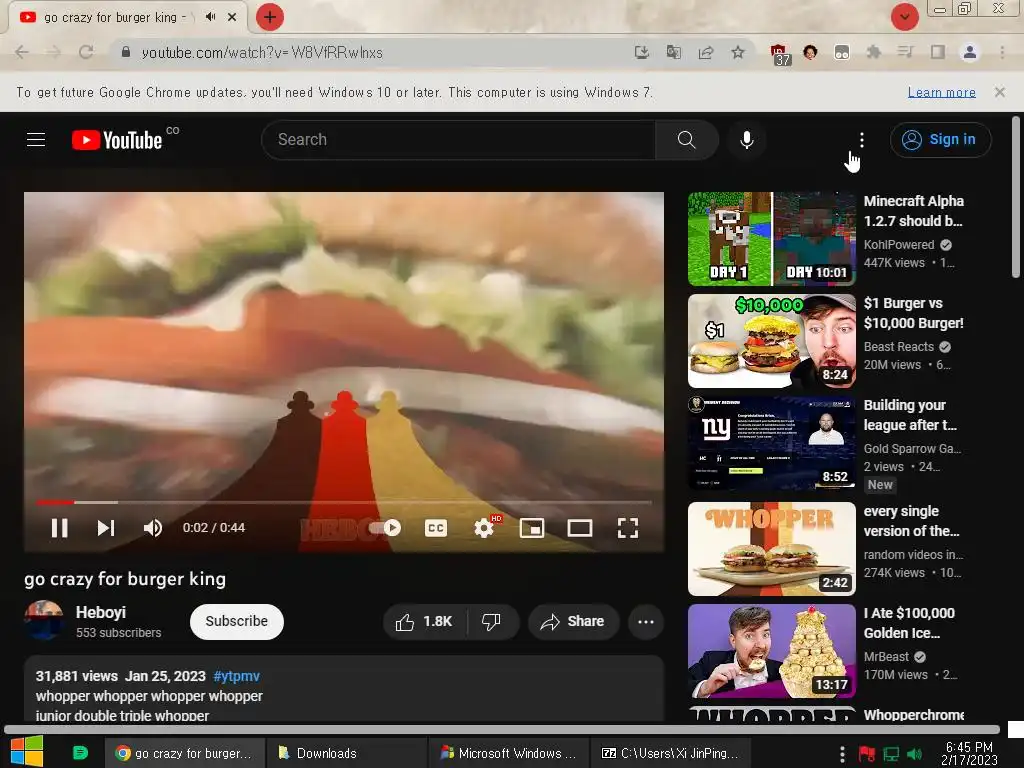Open more actions ellipsis below video
This screenshot has height=768, width=1024.
click(x=646, y=622)
